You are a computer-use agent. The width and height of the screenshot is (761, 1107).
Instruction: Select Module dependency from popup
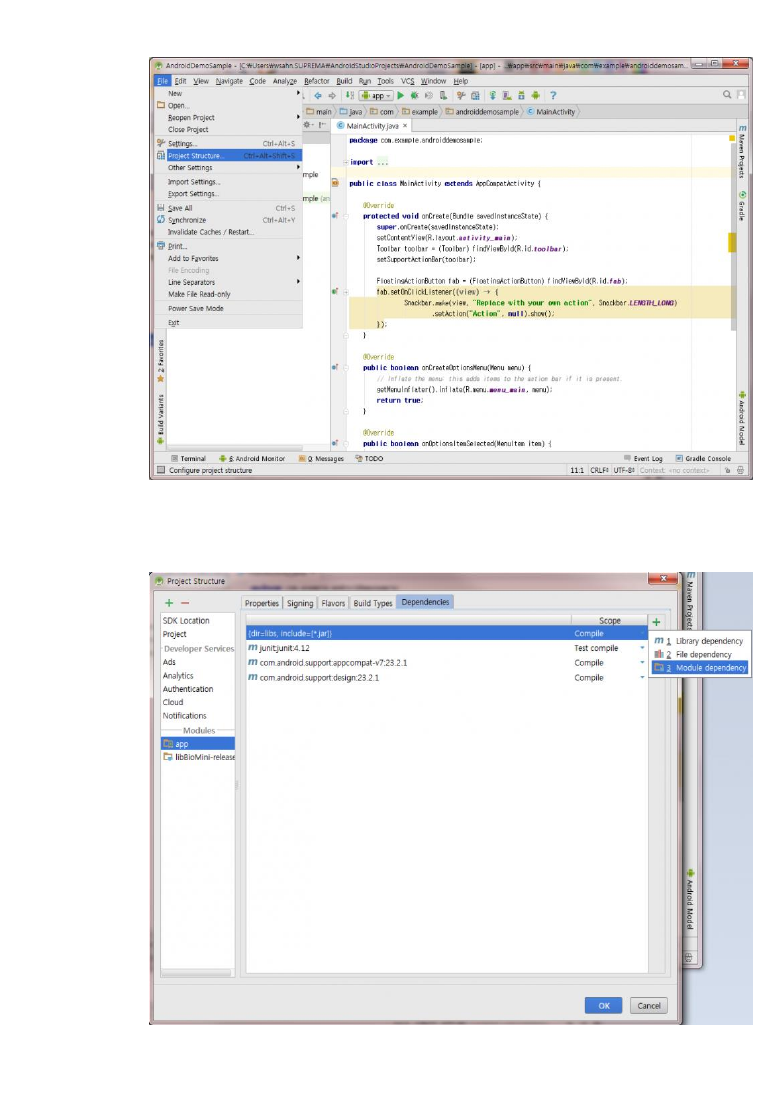pos(700,668)
